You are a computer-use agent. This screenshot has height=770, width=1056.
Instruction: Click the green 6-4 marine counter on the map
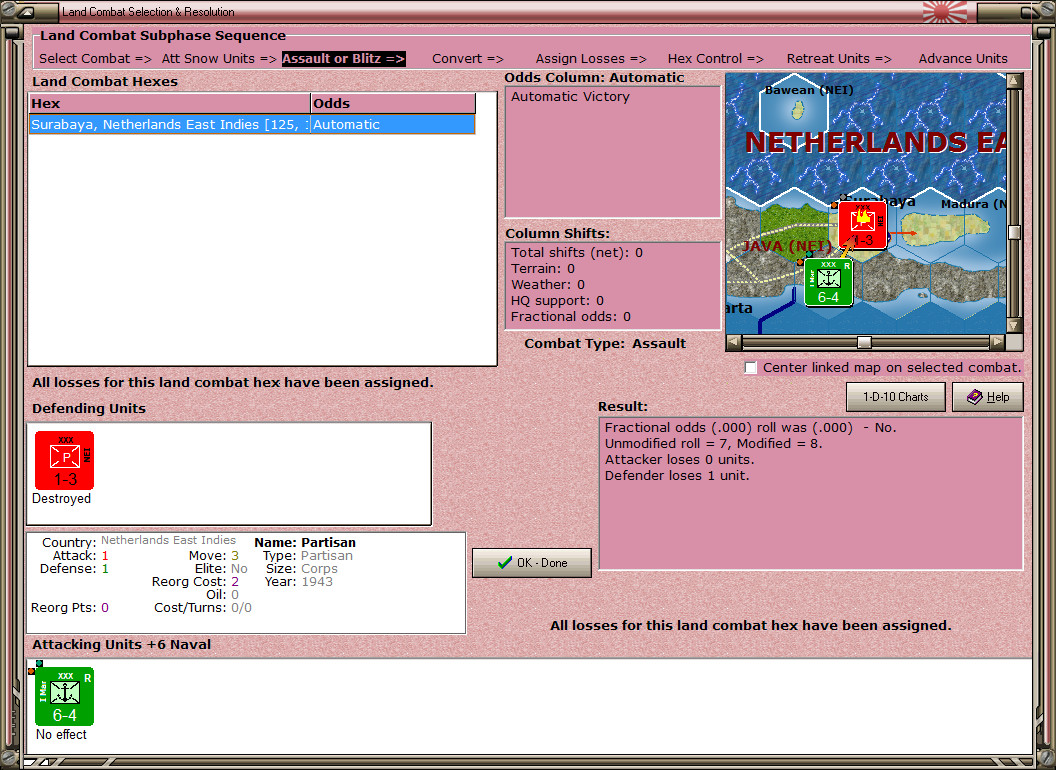click(828, 282)
